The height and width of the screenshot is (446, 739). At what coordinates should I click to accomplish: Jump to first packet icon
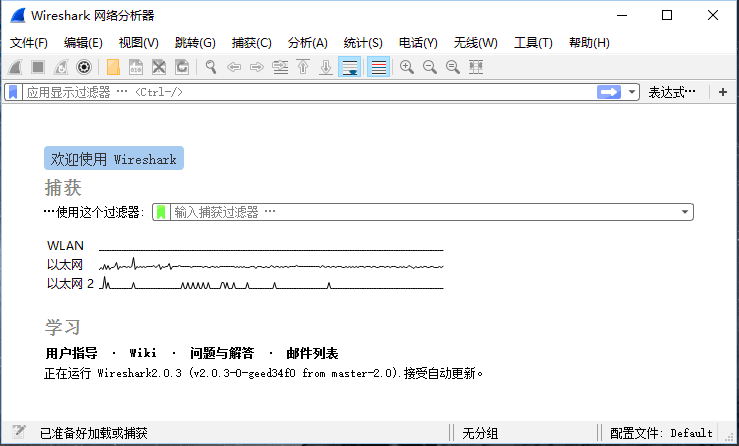(x=303, y=67)
